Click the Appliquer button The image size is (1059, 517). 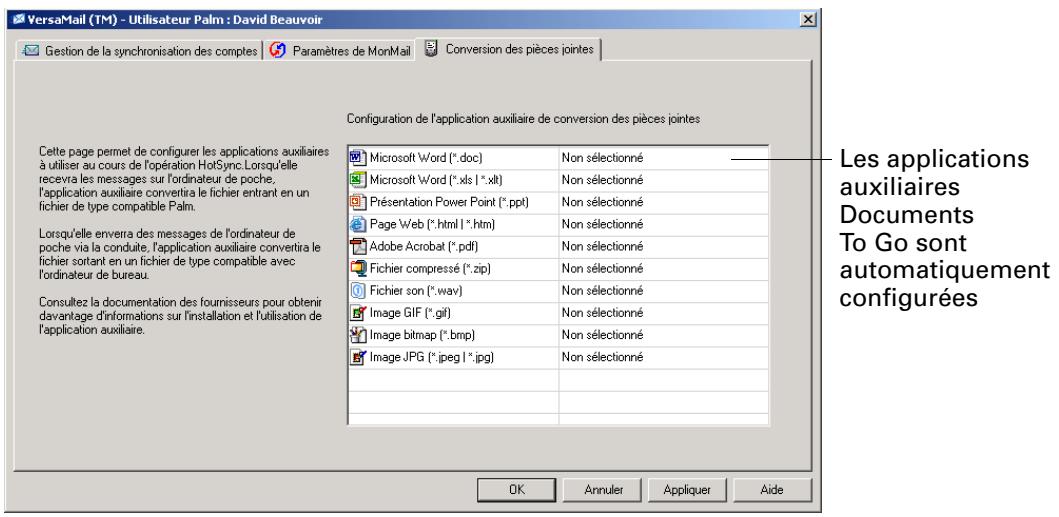pos(687,489)
